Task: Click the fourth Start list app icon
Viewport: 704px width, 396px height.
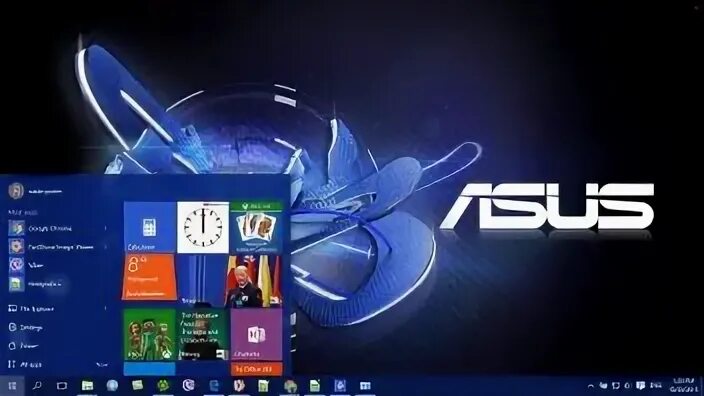Action: tap(16, 284)
